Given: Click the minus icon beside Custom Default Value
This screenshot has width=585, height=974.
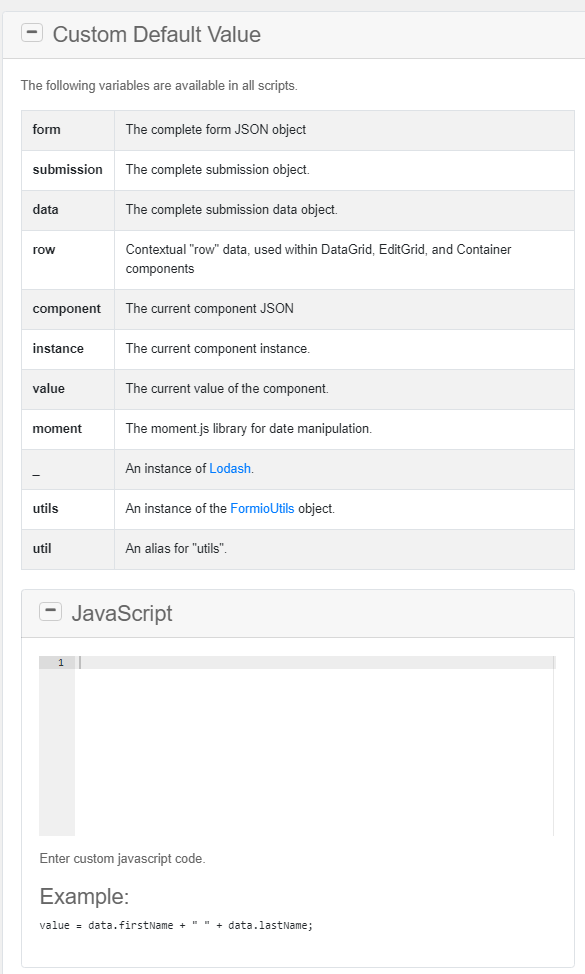Looking at the screenshot, I should 31,32.
